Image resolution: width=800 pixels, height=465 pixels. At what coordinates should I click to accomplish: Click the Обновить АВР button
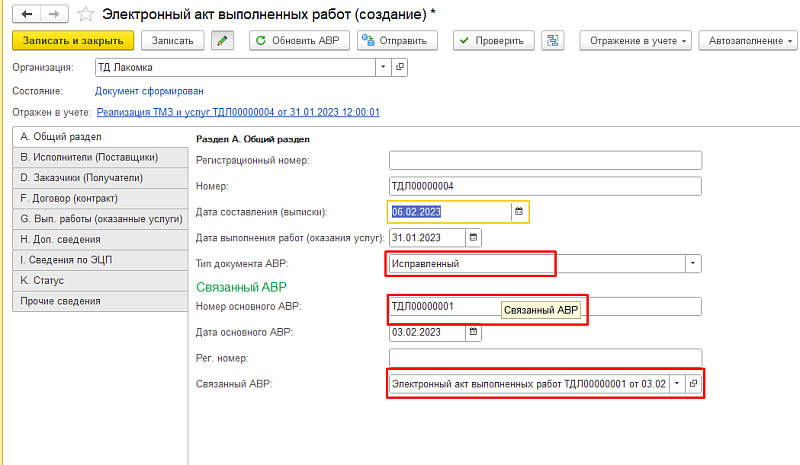pyautogui.click(x=299, y=41)
